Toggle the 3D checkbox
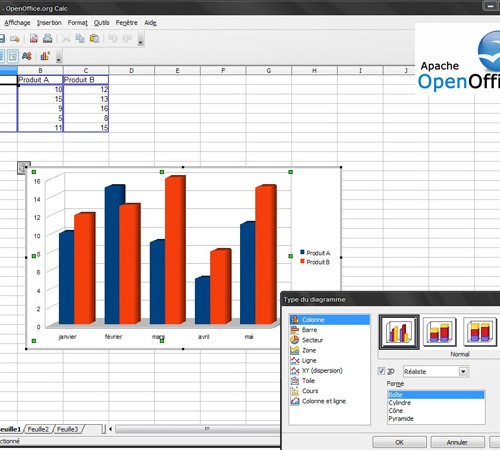Viewport: 500px width, 450px height. 381,371
